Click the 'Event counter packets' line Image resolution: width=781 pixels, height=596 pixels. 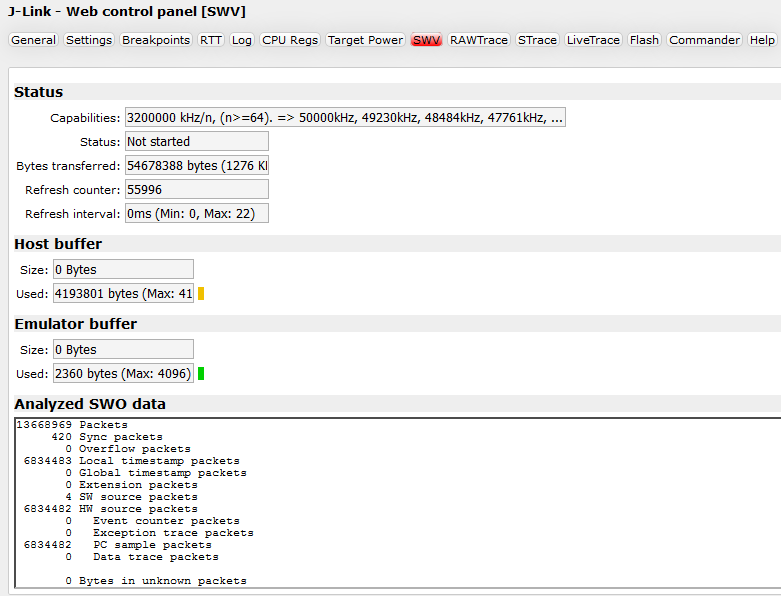click(x=152, y=520)
